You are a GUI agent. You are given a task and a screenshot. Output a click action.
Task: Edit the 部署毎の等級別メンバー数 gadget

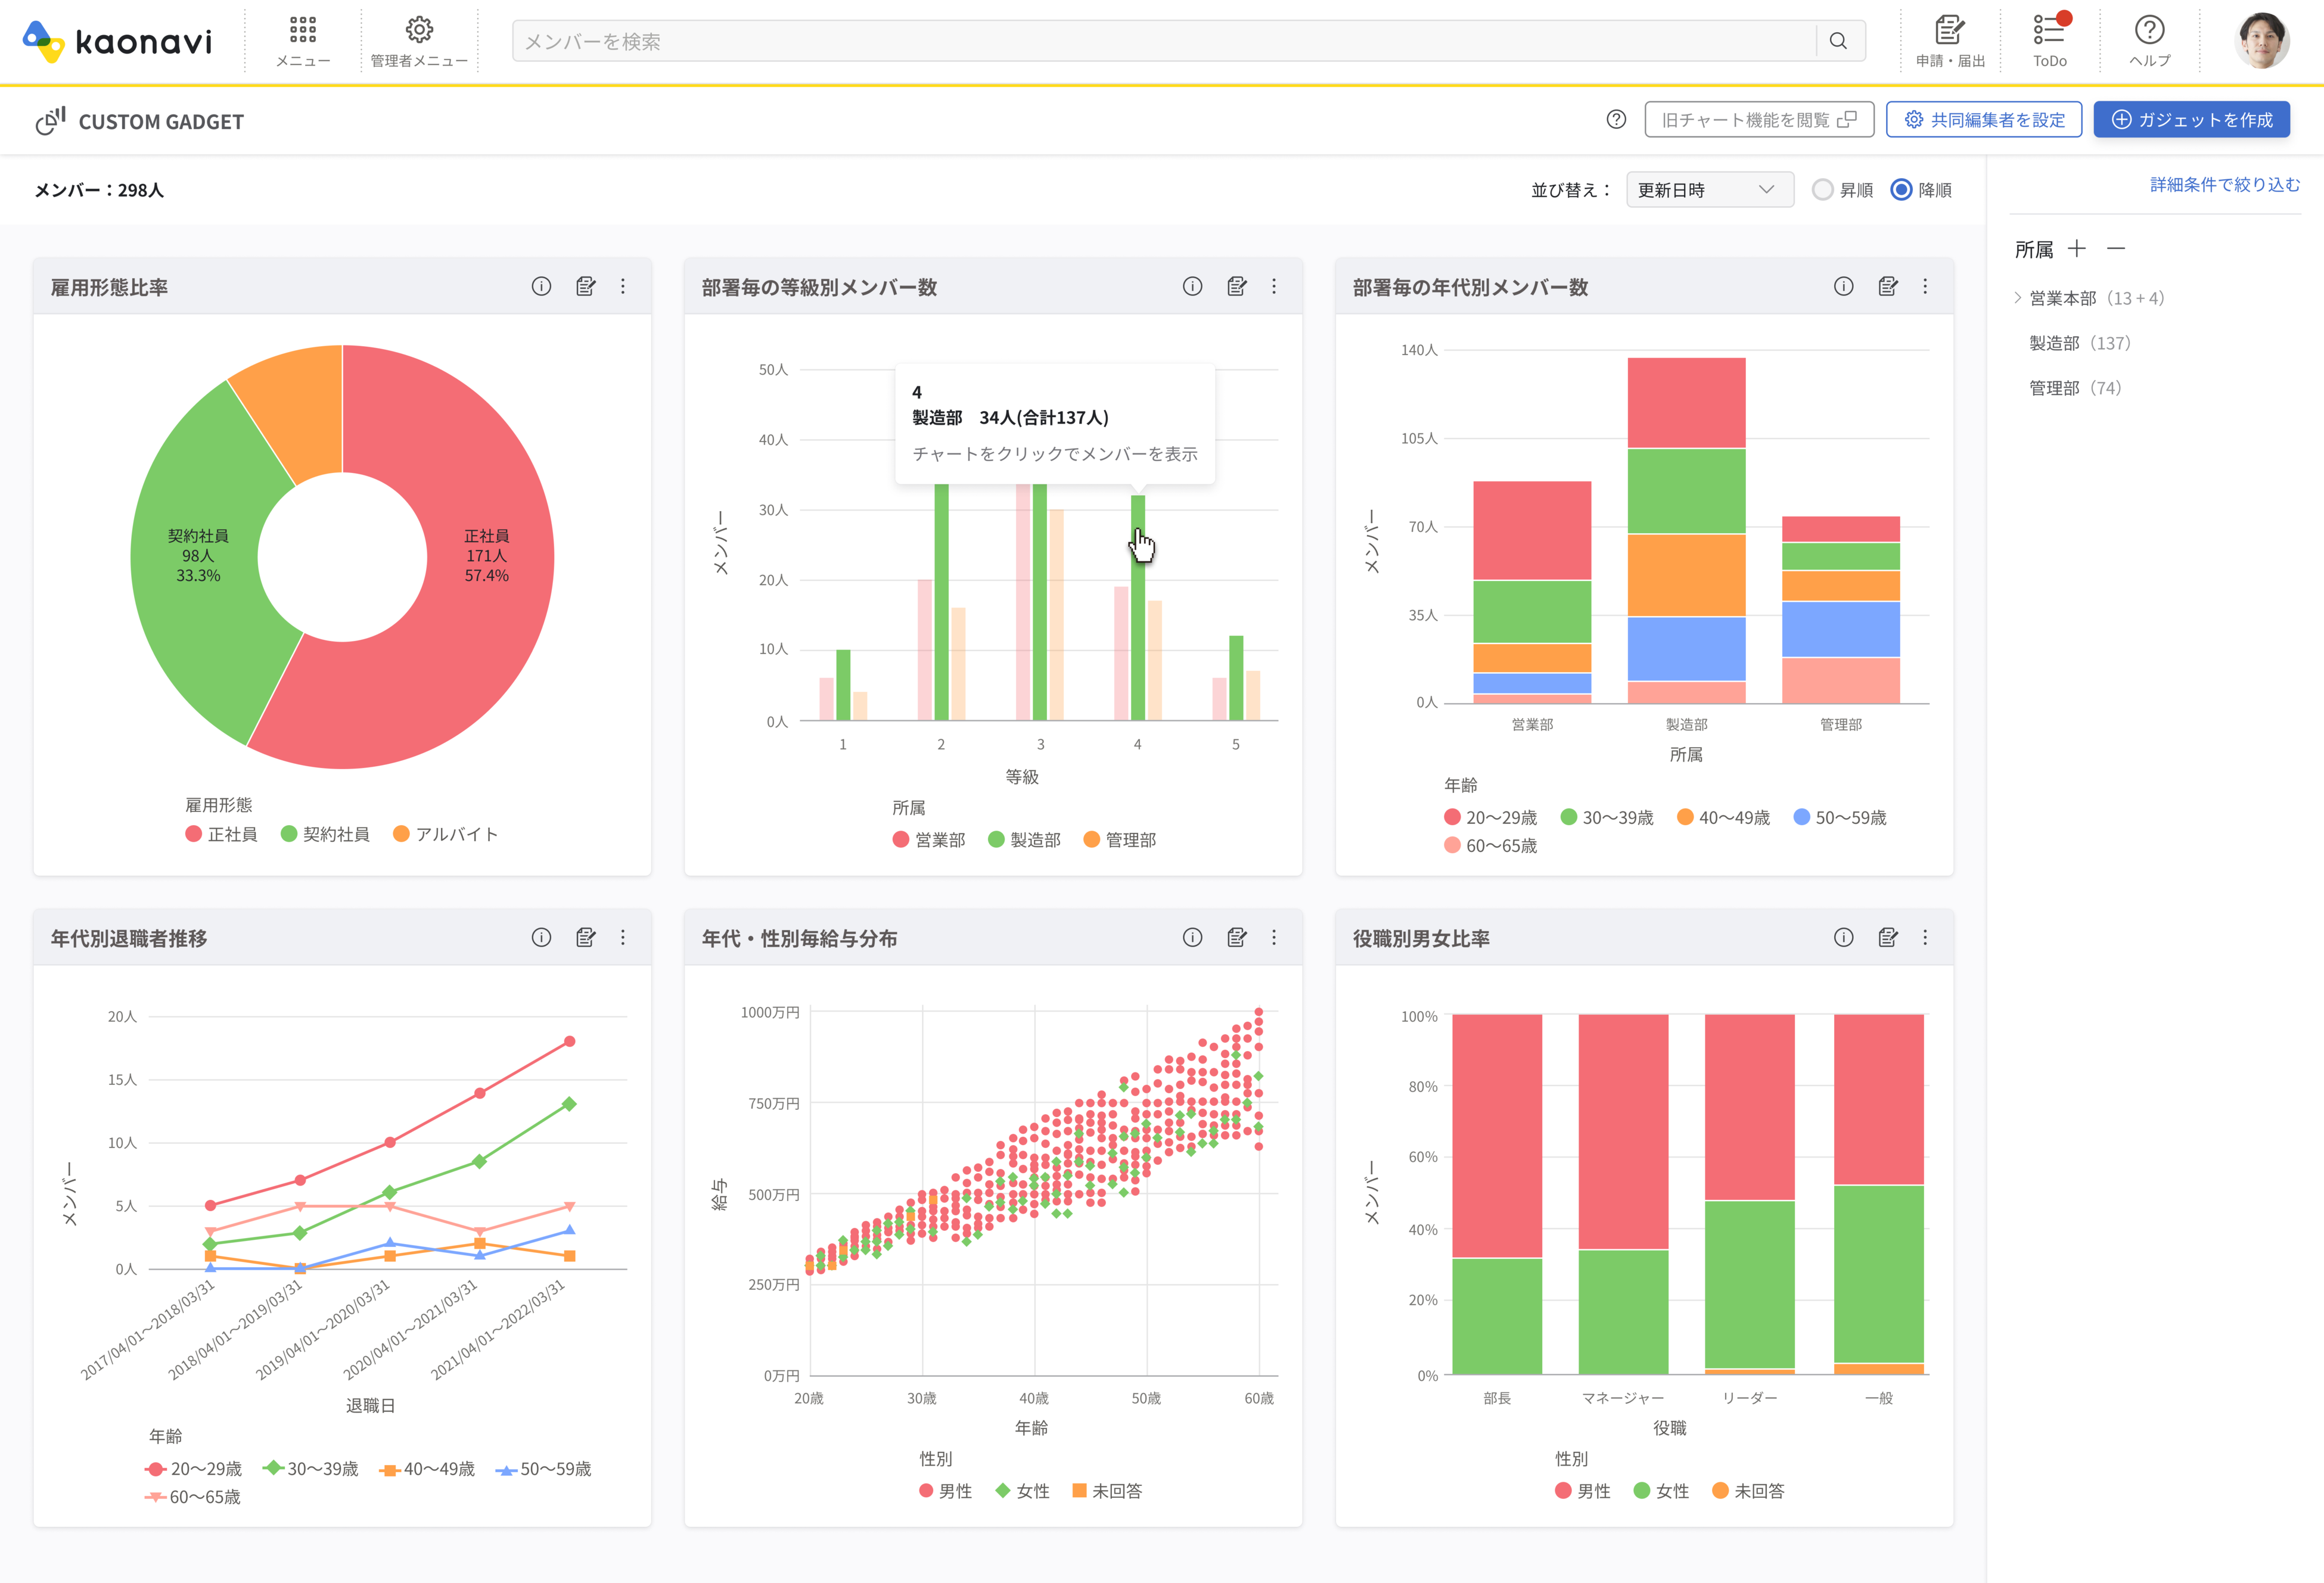tap(1237, 287)
